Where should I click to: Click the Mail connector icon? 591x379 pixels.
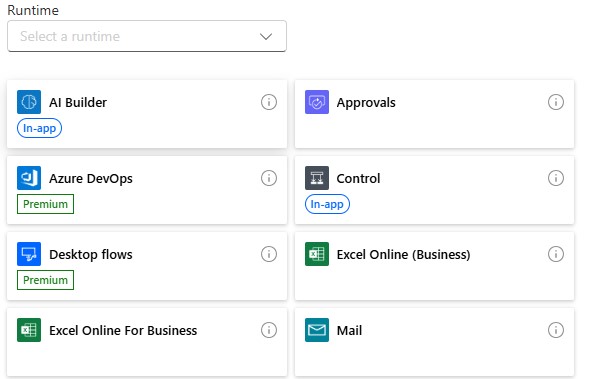[317, 330]
